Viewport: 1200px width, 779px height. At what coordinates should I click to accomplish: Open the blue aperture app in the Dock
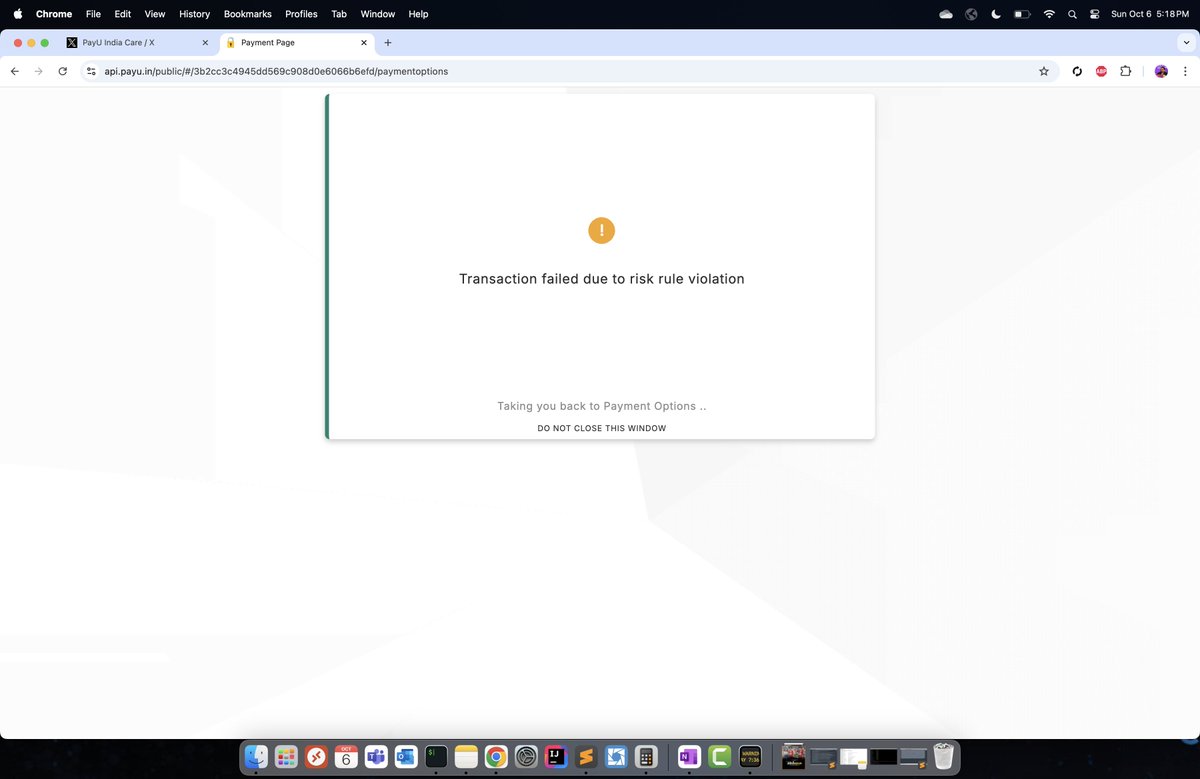tap(616, 757)
